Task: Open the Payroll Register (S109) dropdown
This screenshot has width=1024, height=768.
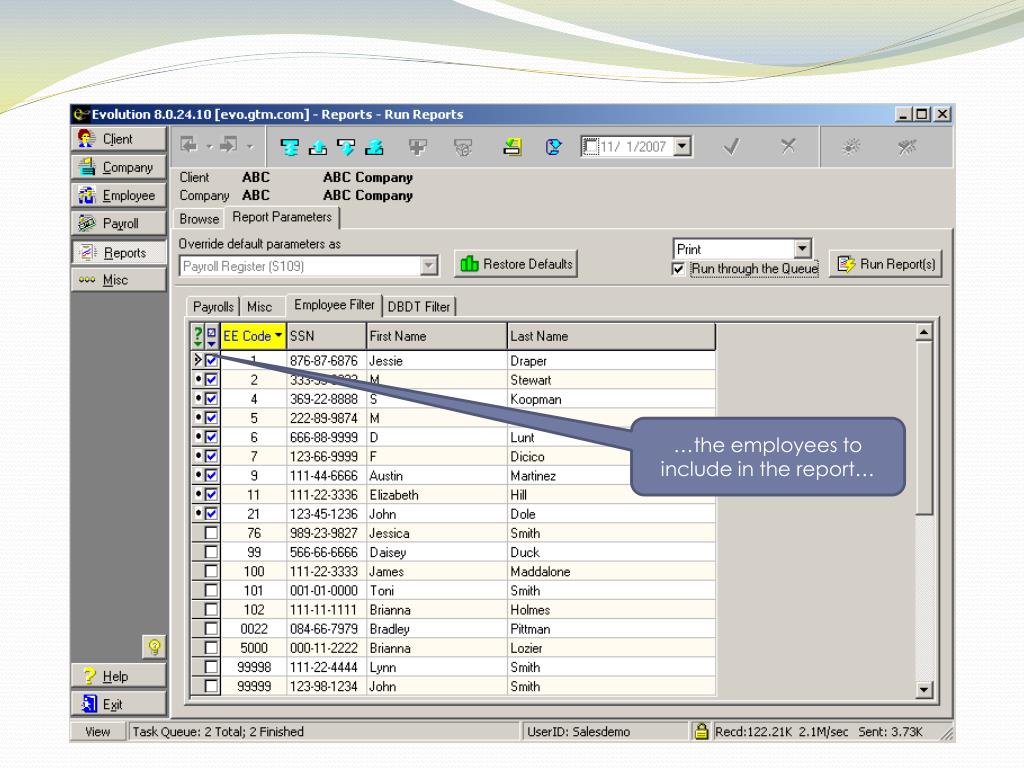Action: point(429,266)
